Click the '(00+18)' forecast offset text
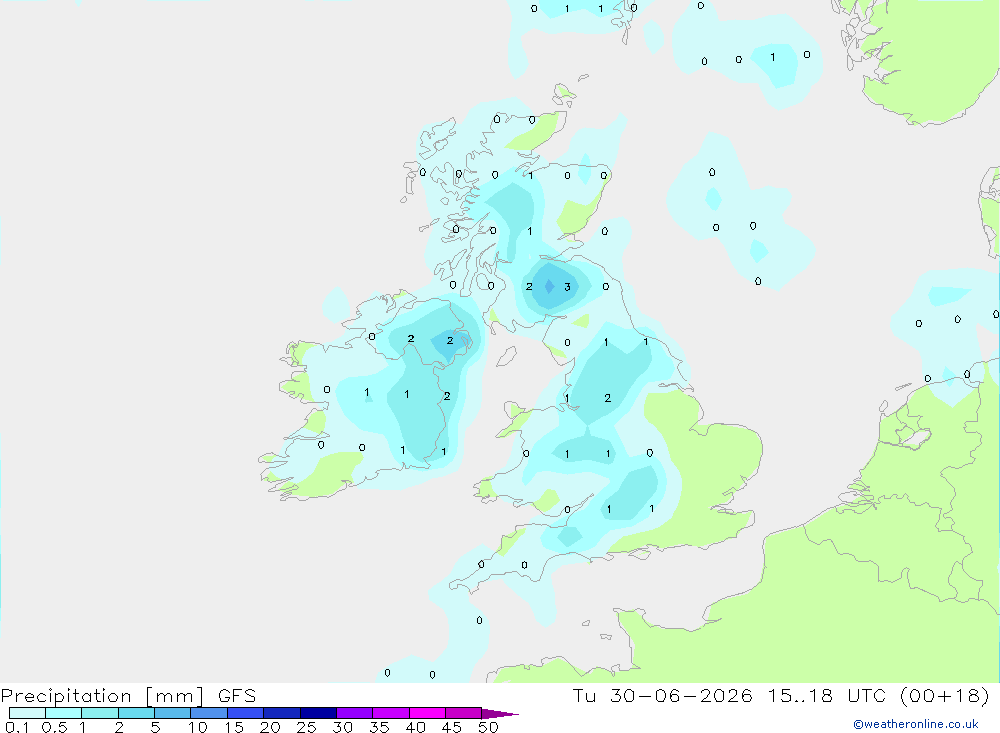Viewport: 1000px width, 733px height. click(x=945, y=695)
